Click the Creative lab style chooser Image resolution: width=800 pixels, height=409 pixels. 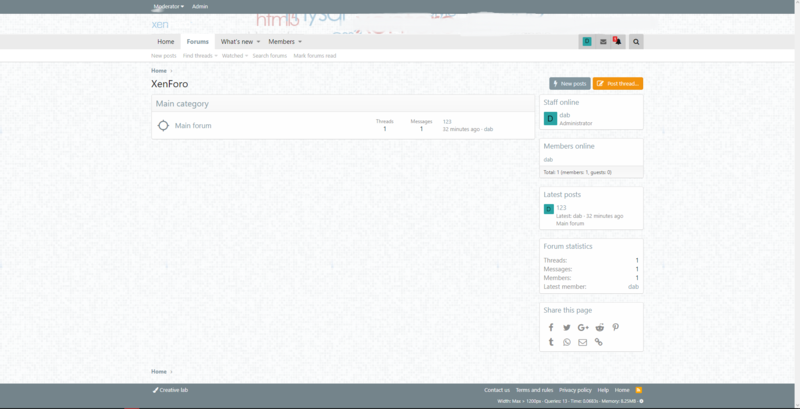(x=170, y=390)
